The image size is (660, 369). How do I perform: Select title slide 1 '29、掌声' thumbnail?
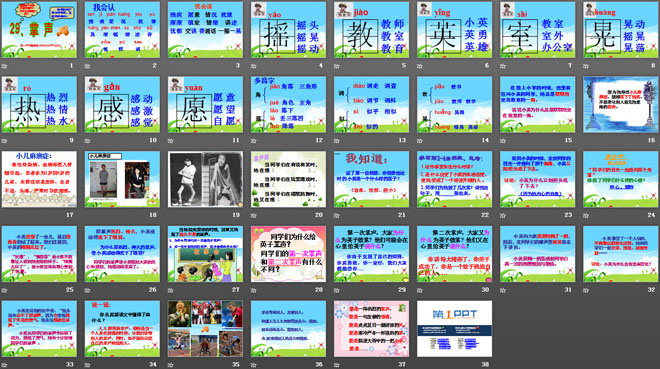point(39,30)
